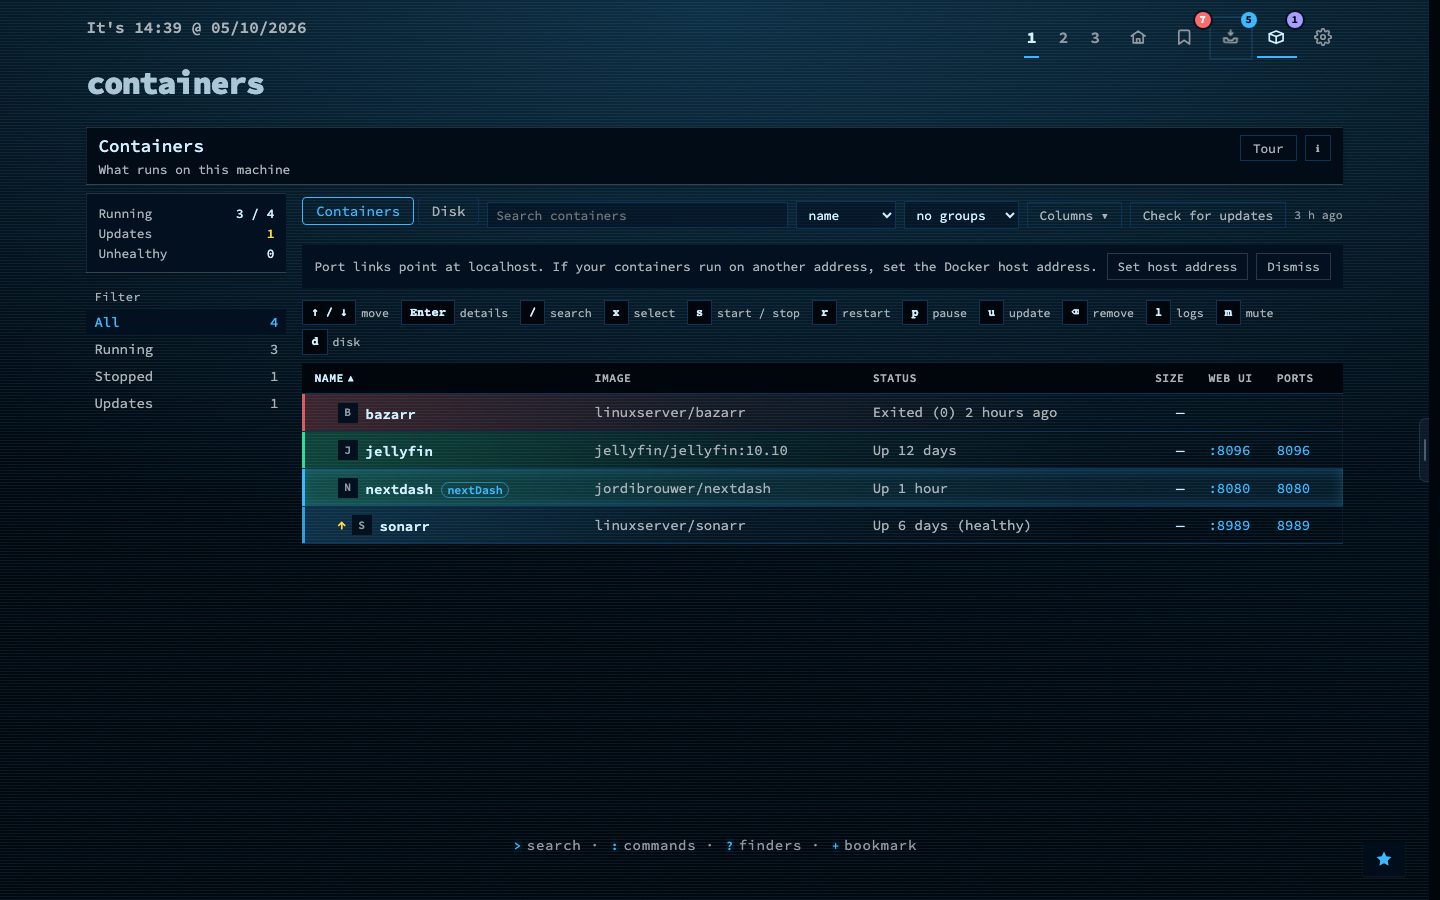Click the 'x' select key hint
The image size is (1440, 900).
click(x=616, y=313)
